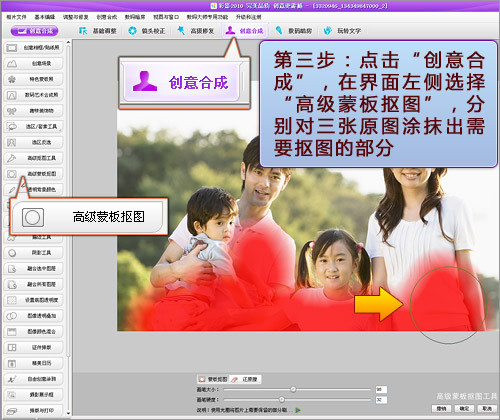The height and width of the screenshot is (420, 500).
Task: Select the 排版与打印 layout and print tool
Action: [x=33, y=410]
